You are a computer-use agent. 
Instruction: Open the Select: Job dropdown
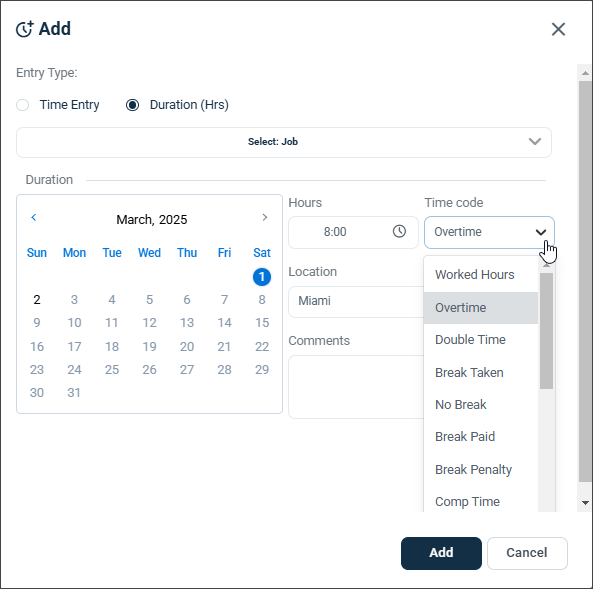[x=284, y=142]
